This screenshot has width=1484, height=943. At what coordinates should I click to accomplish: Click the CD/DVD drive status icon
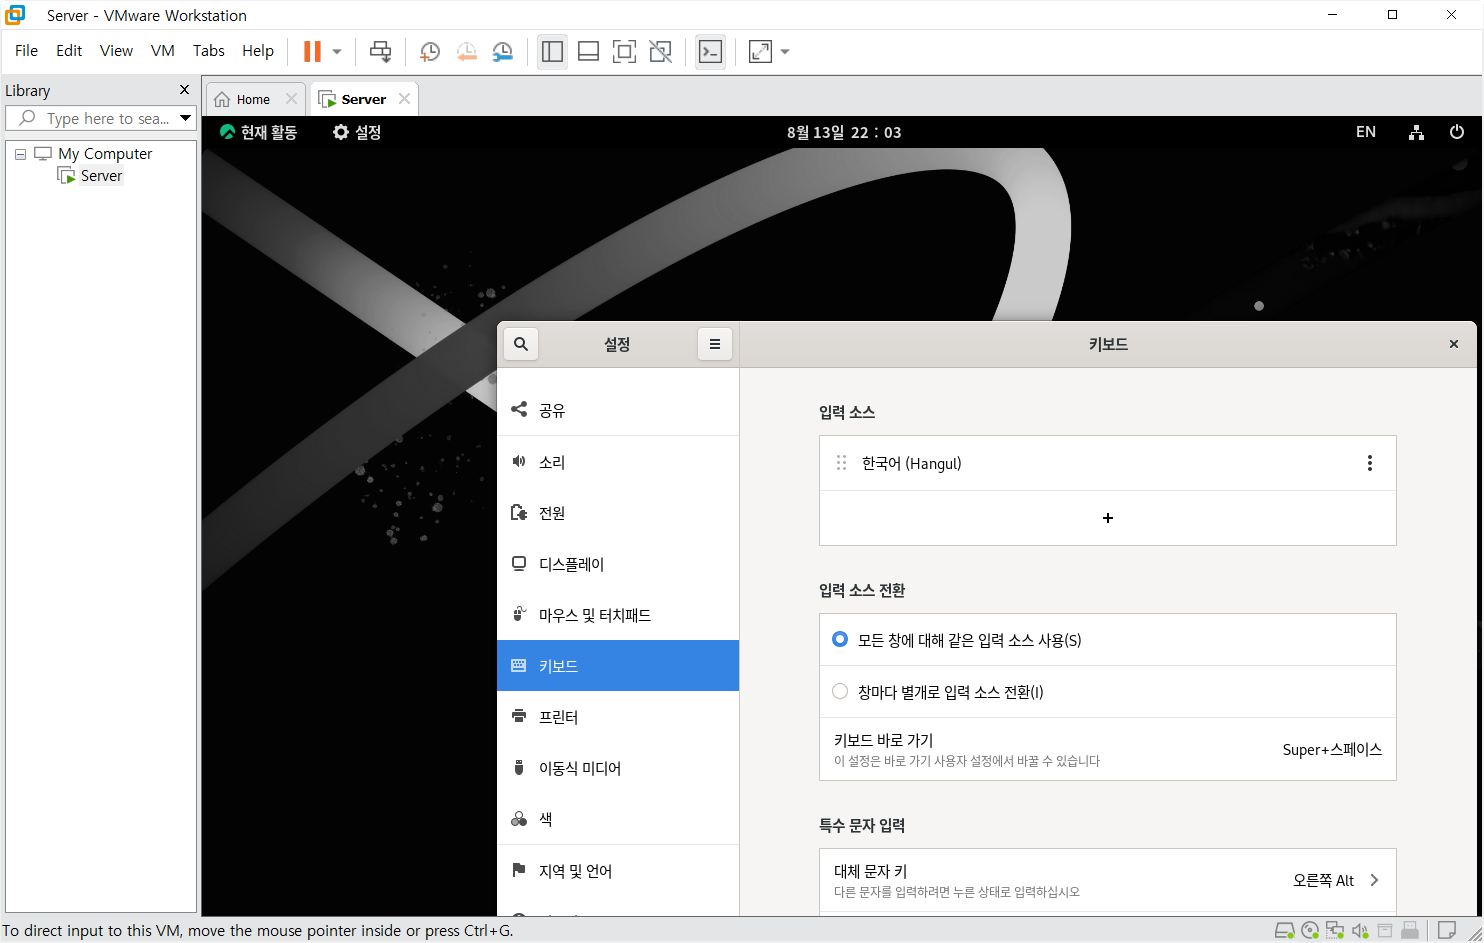point(1311,931)
